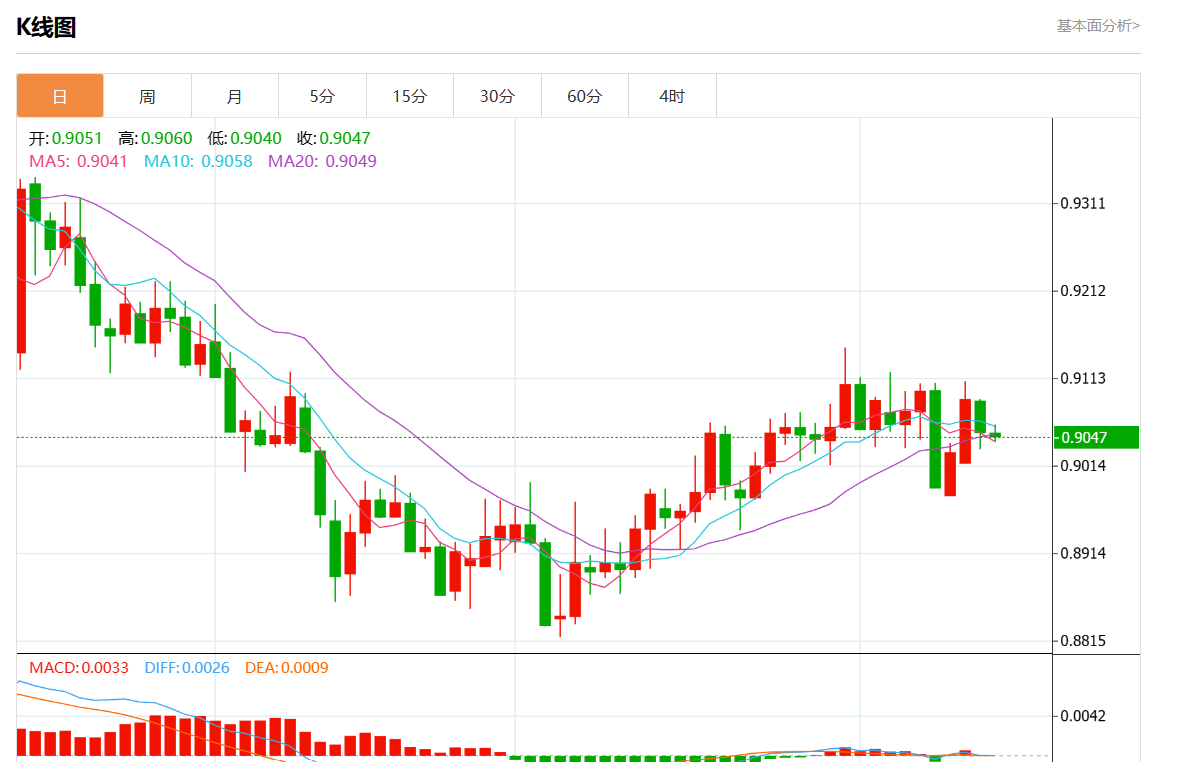Click the 0.9014 price axis label
The image size is (1183, 762).
[x=1083, y=465]
